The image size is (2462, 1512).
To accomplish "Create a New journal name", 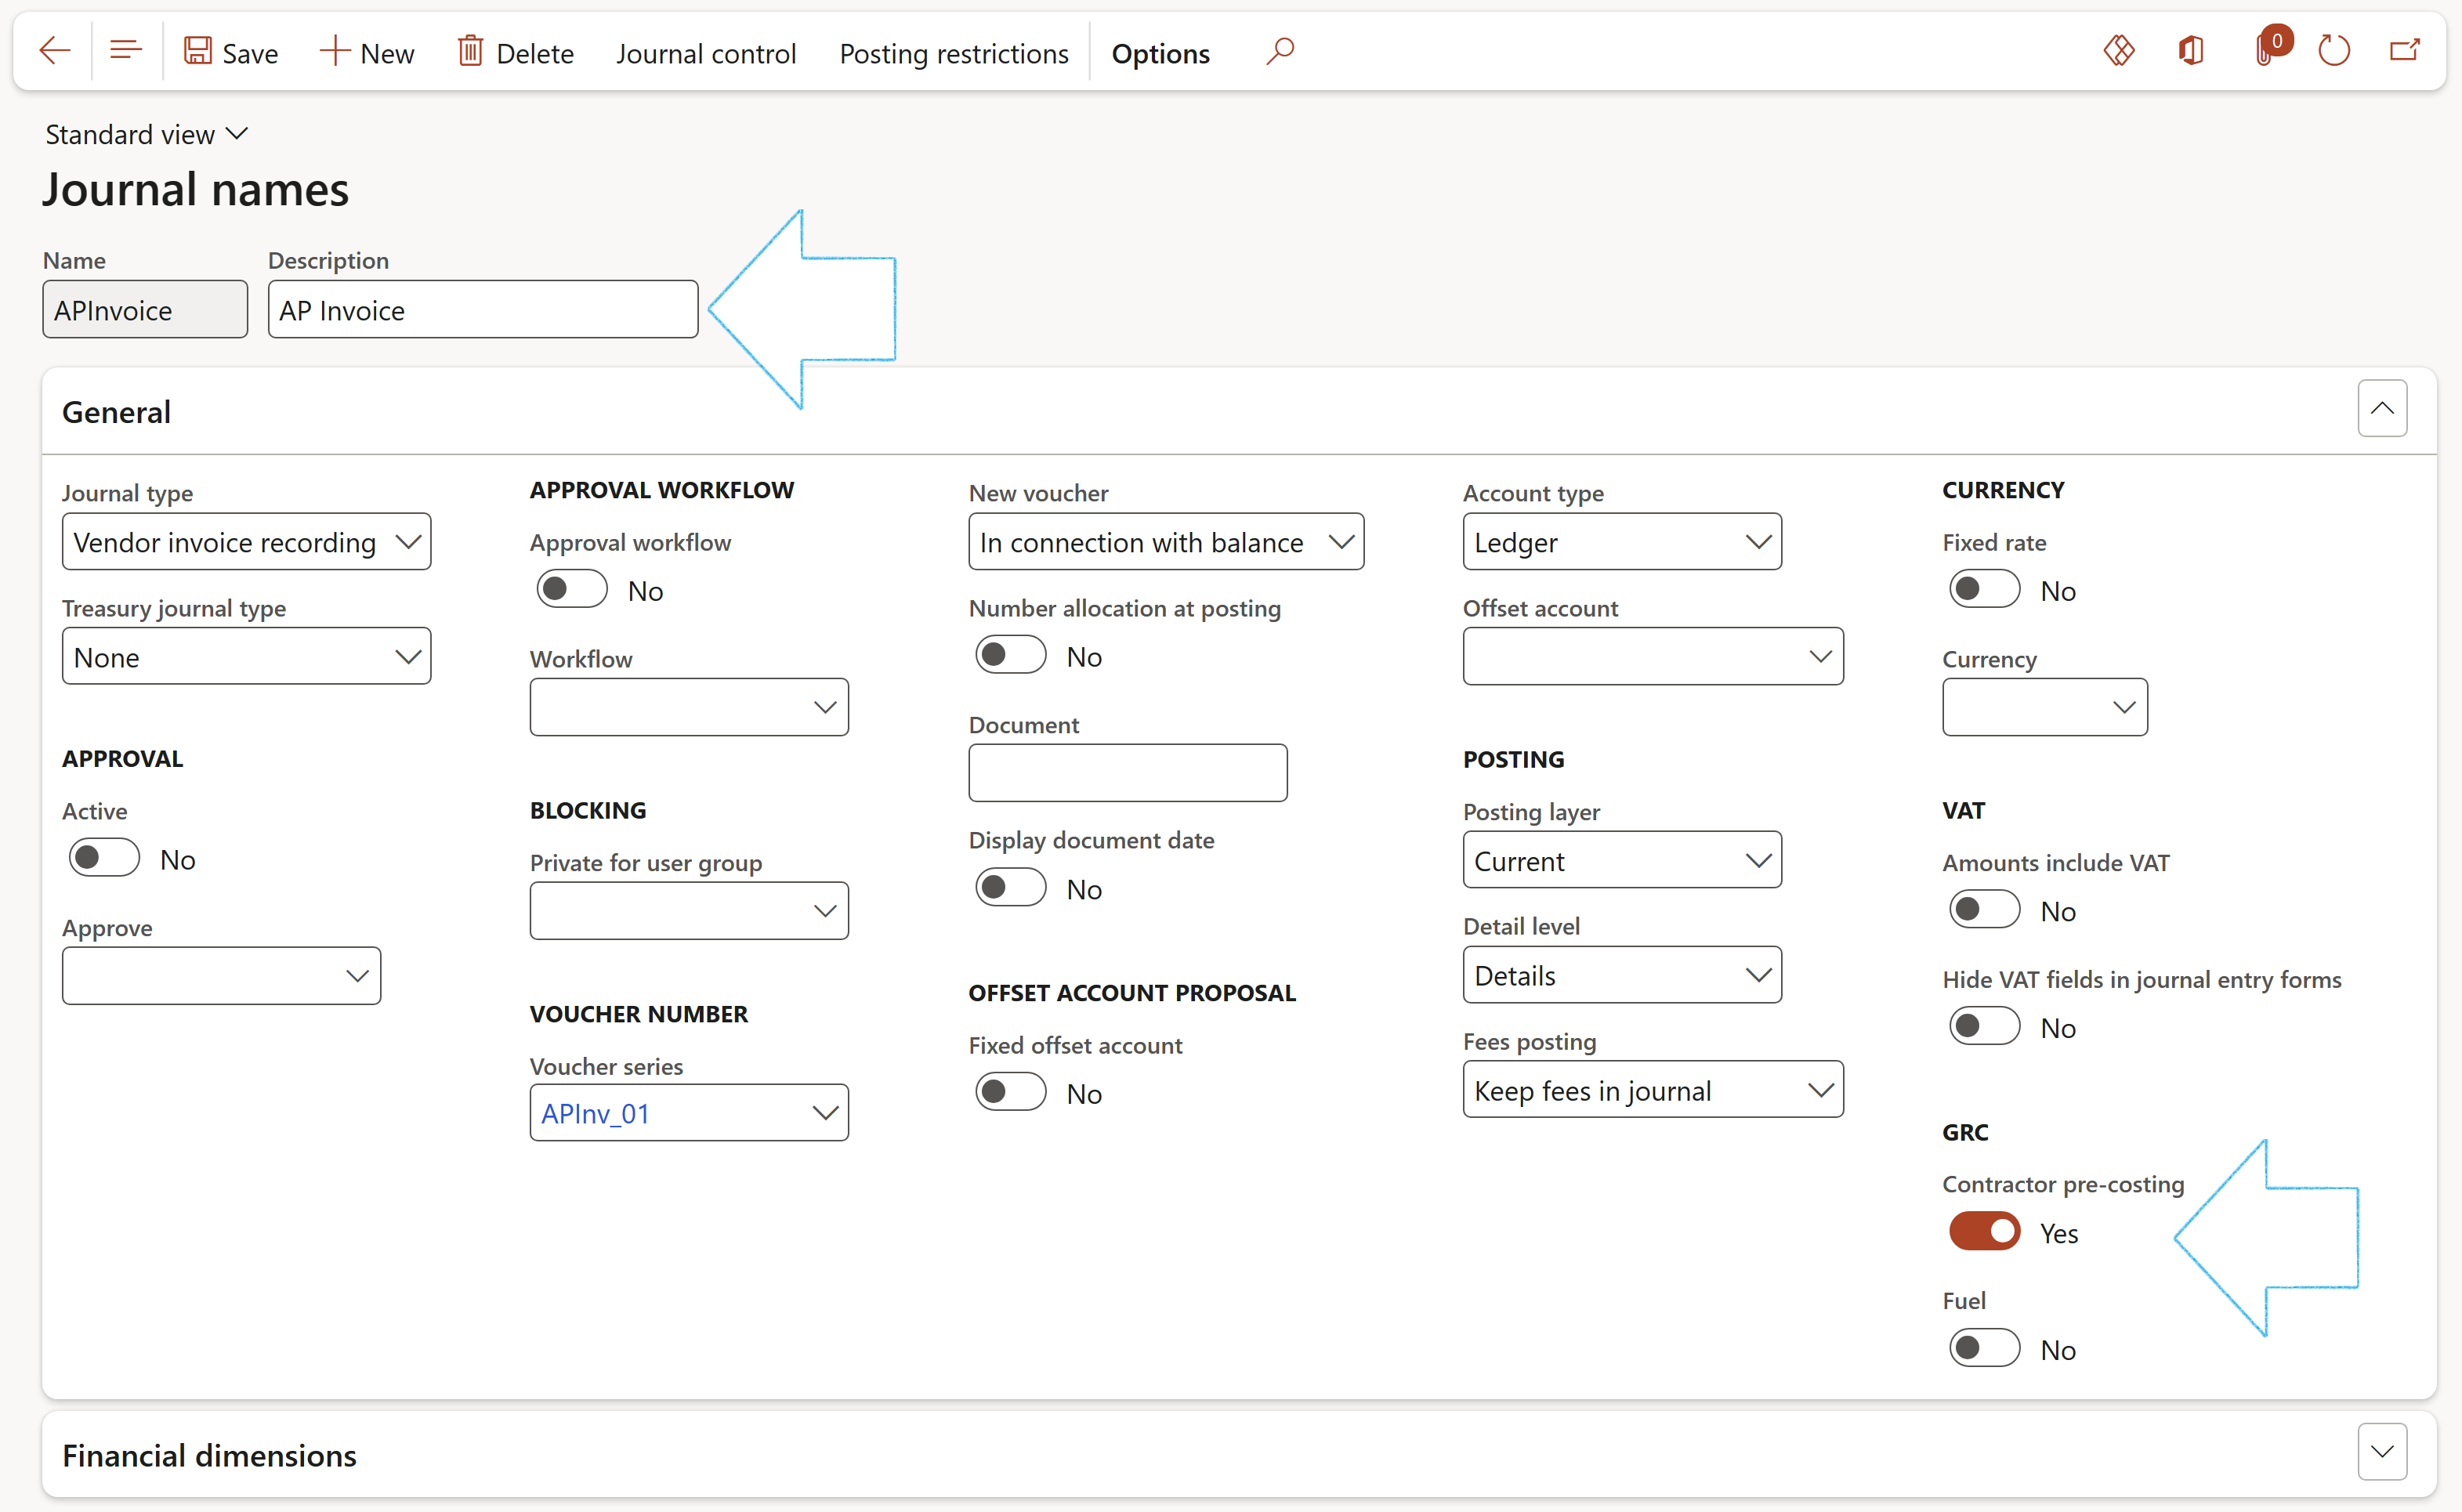I will pos(367,52).
